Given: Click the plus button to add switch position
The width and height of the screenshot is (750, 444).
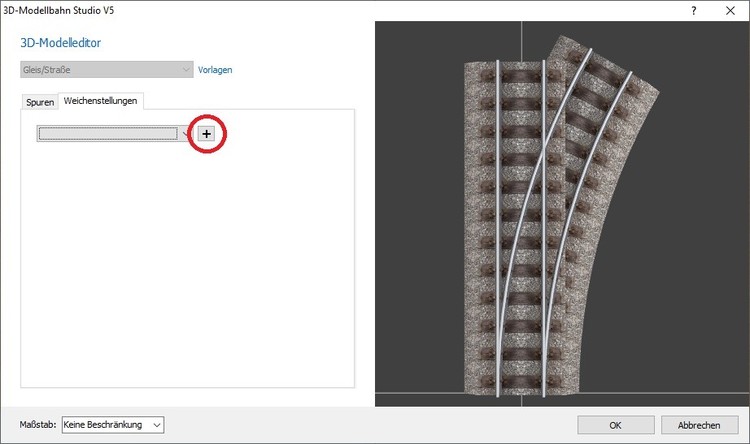Looking at the screenshot, I should coord(206,134).
